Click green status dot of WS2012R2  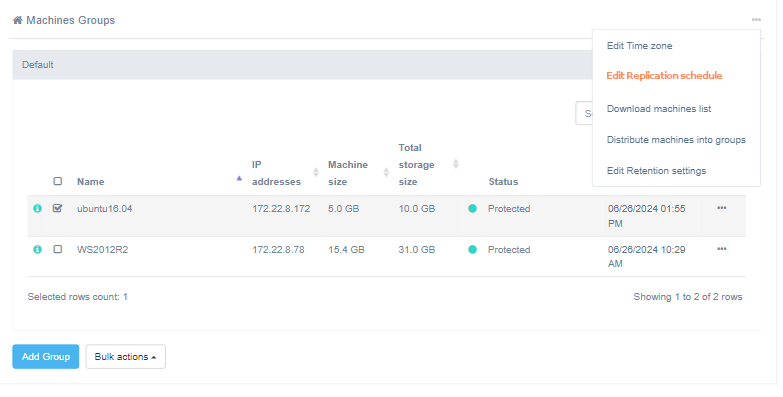[x=472, y=249]
